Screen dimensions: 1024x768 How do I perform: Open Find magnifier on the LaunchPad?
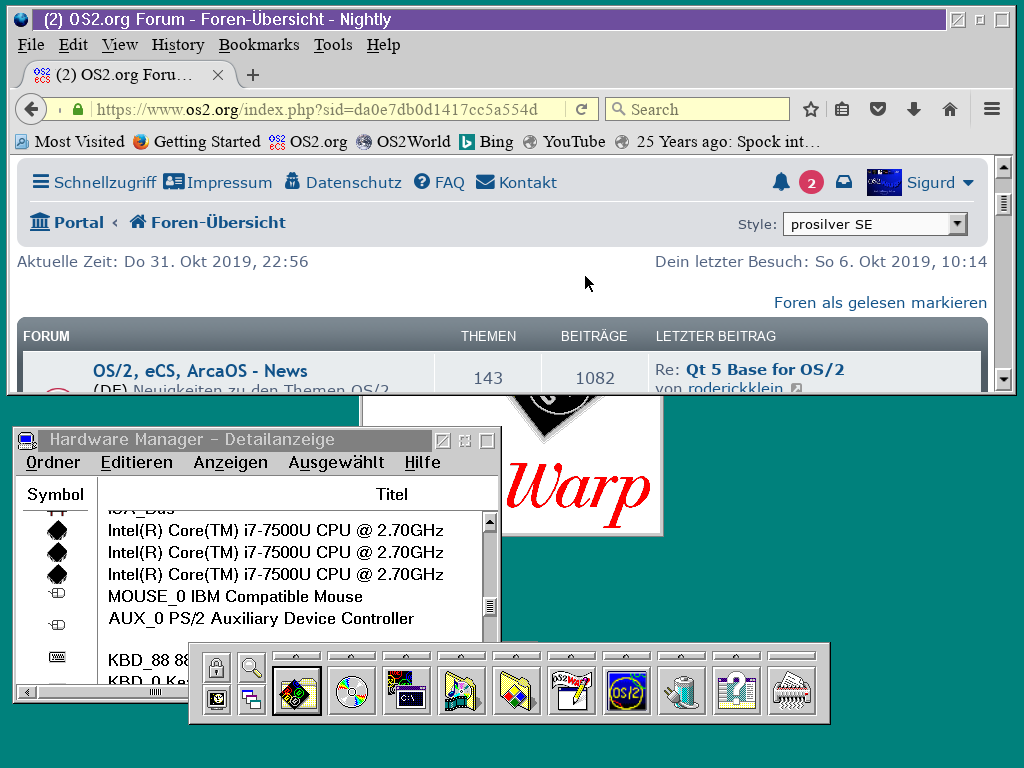click(x=251, y=667)
